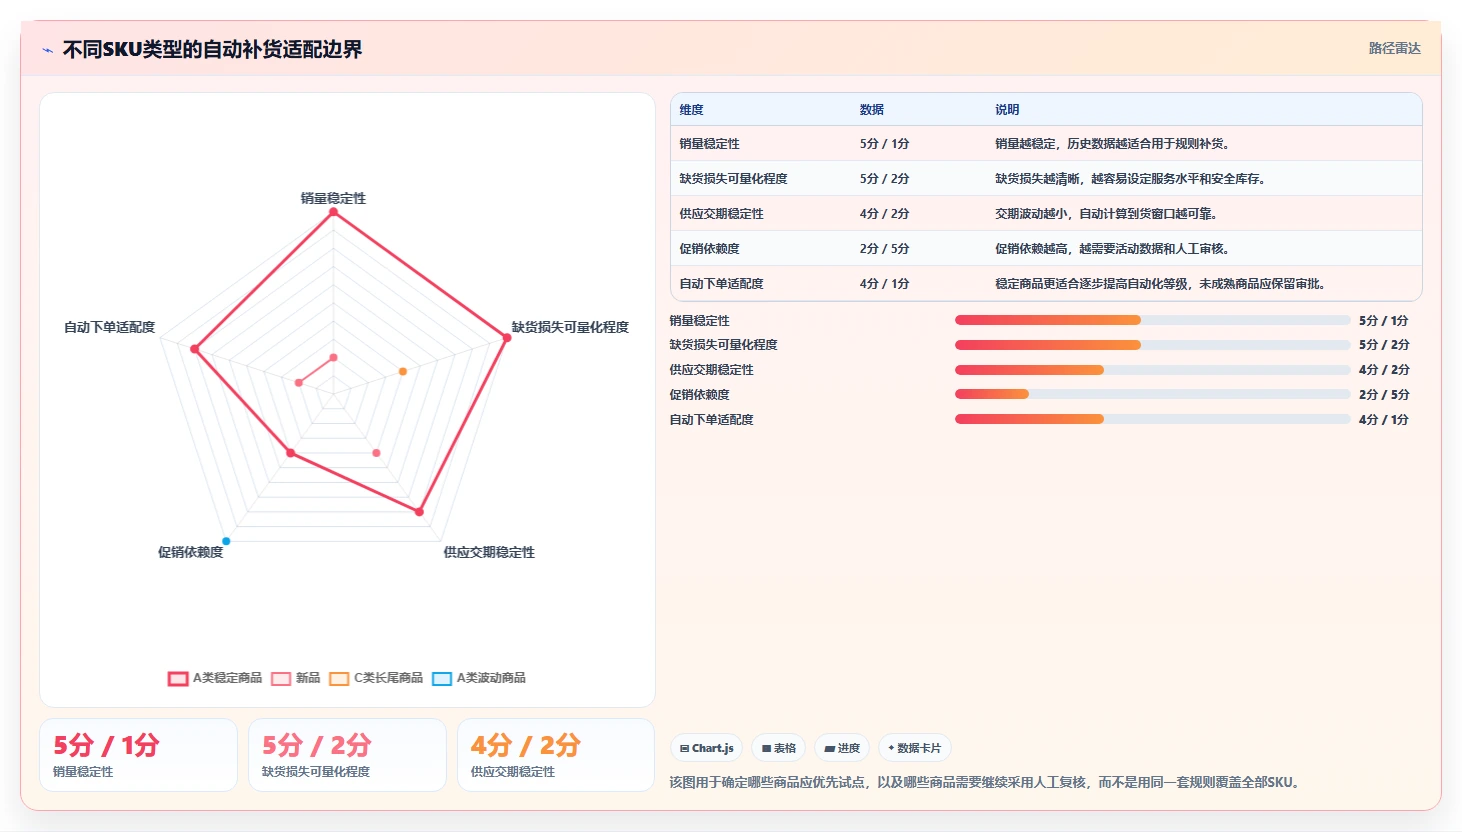The height and width of the screenshot is (832, 1462).
Task: Click the 供应交期稳定性 progress bar
Action: pyautogui.click(x=1152, y=370)
